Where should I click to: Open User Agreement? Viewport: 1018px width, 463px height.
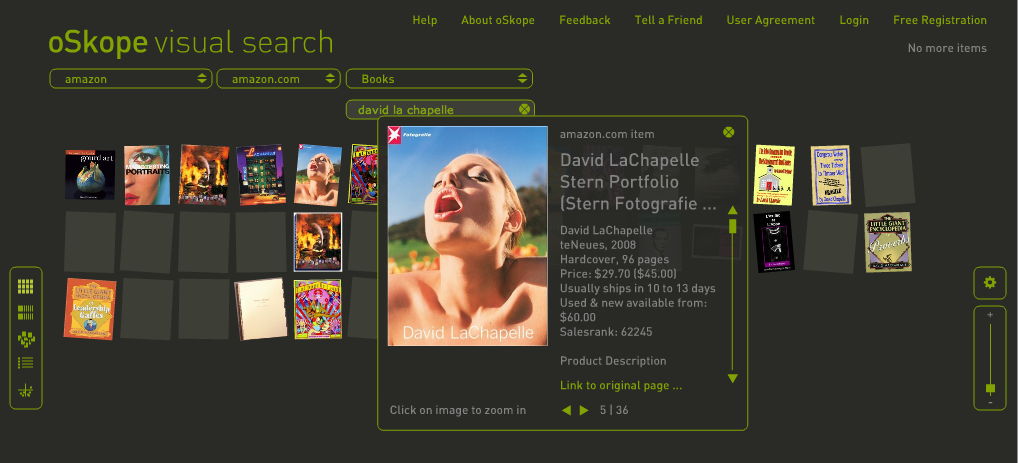click(x=771, y=20)
